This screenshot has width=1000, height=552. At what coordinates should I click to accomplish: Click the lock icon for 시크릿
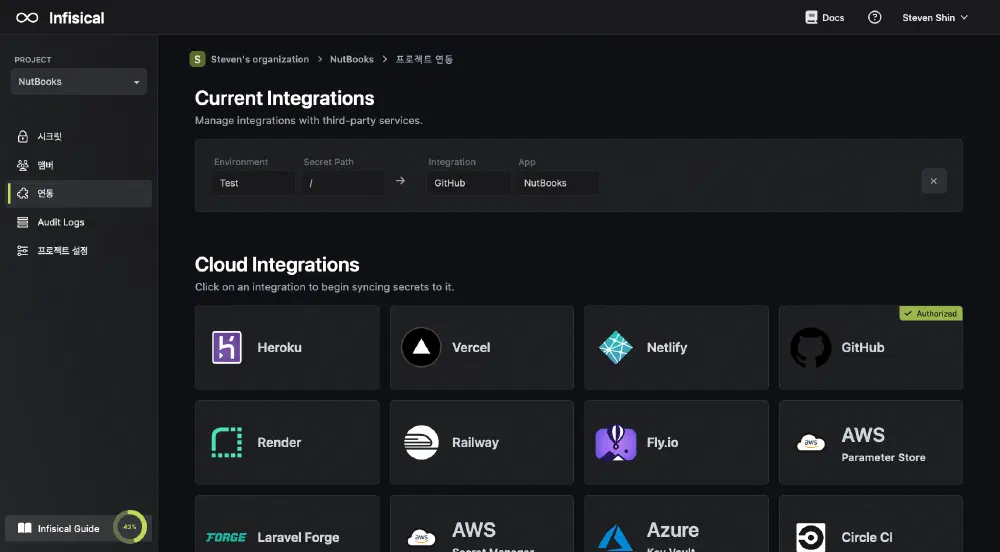point(22,136)
